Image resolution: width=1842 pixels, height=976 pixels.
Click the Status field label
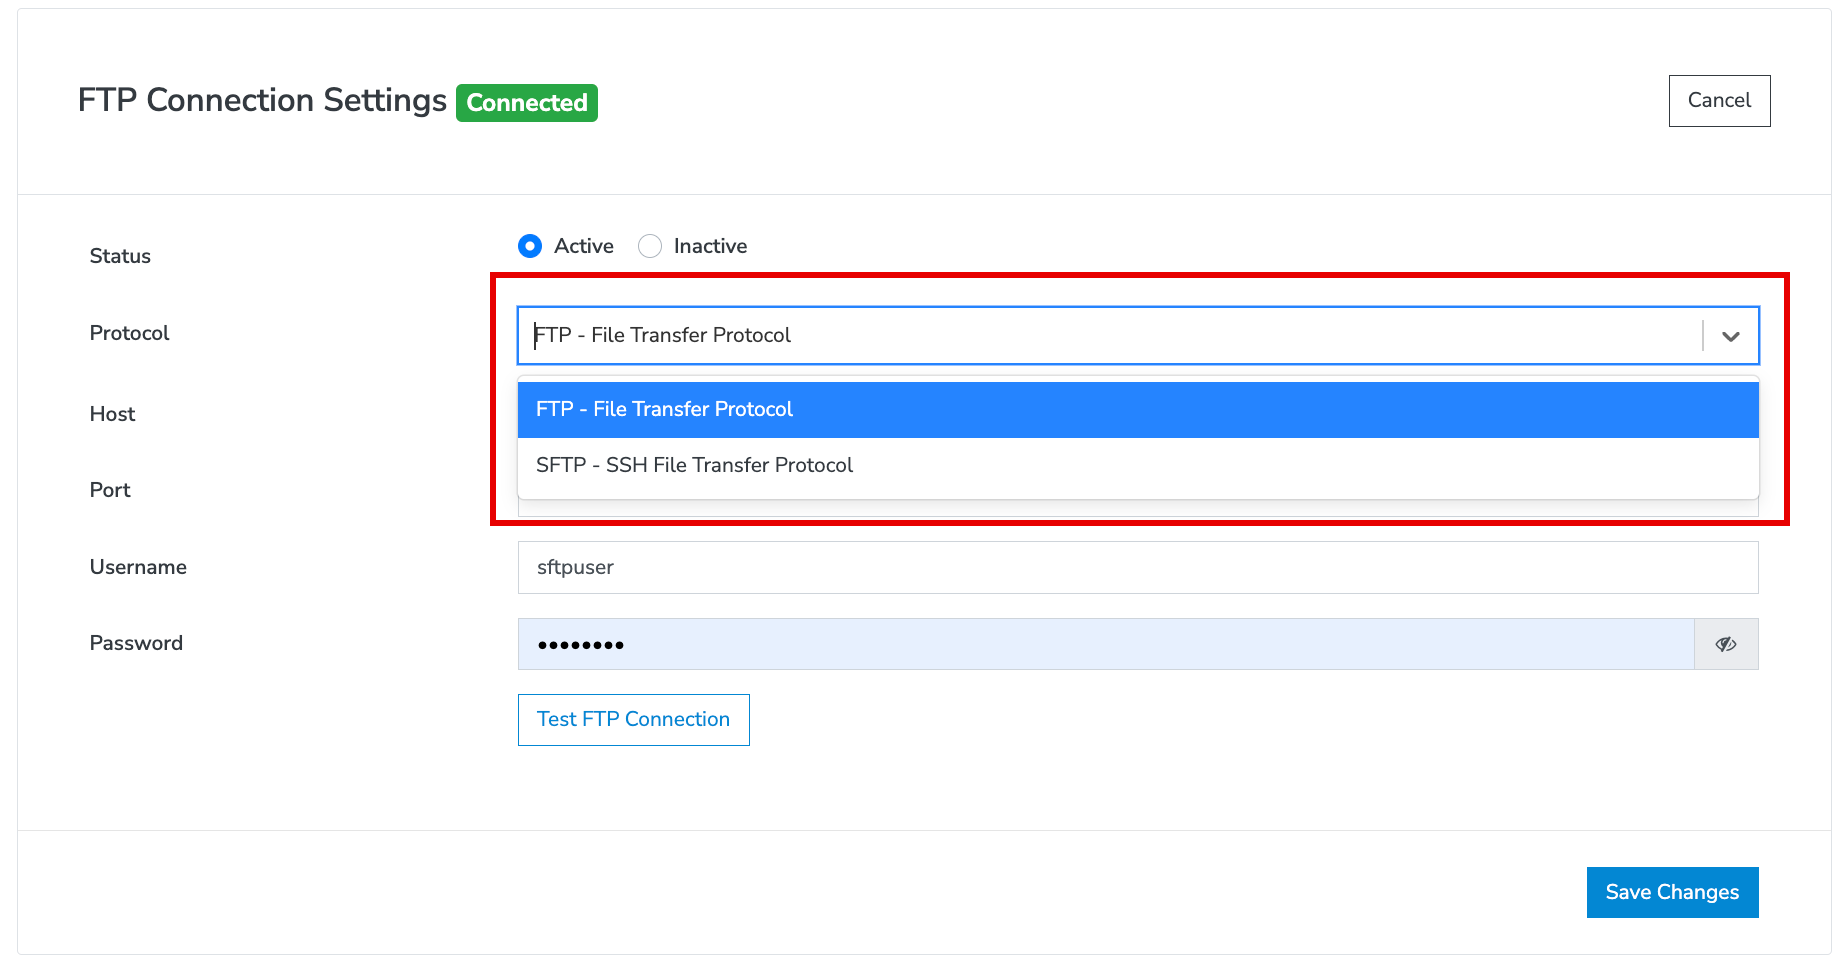point(120,256)
